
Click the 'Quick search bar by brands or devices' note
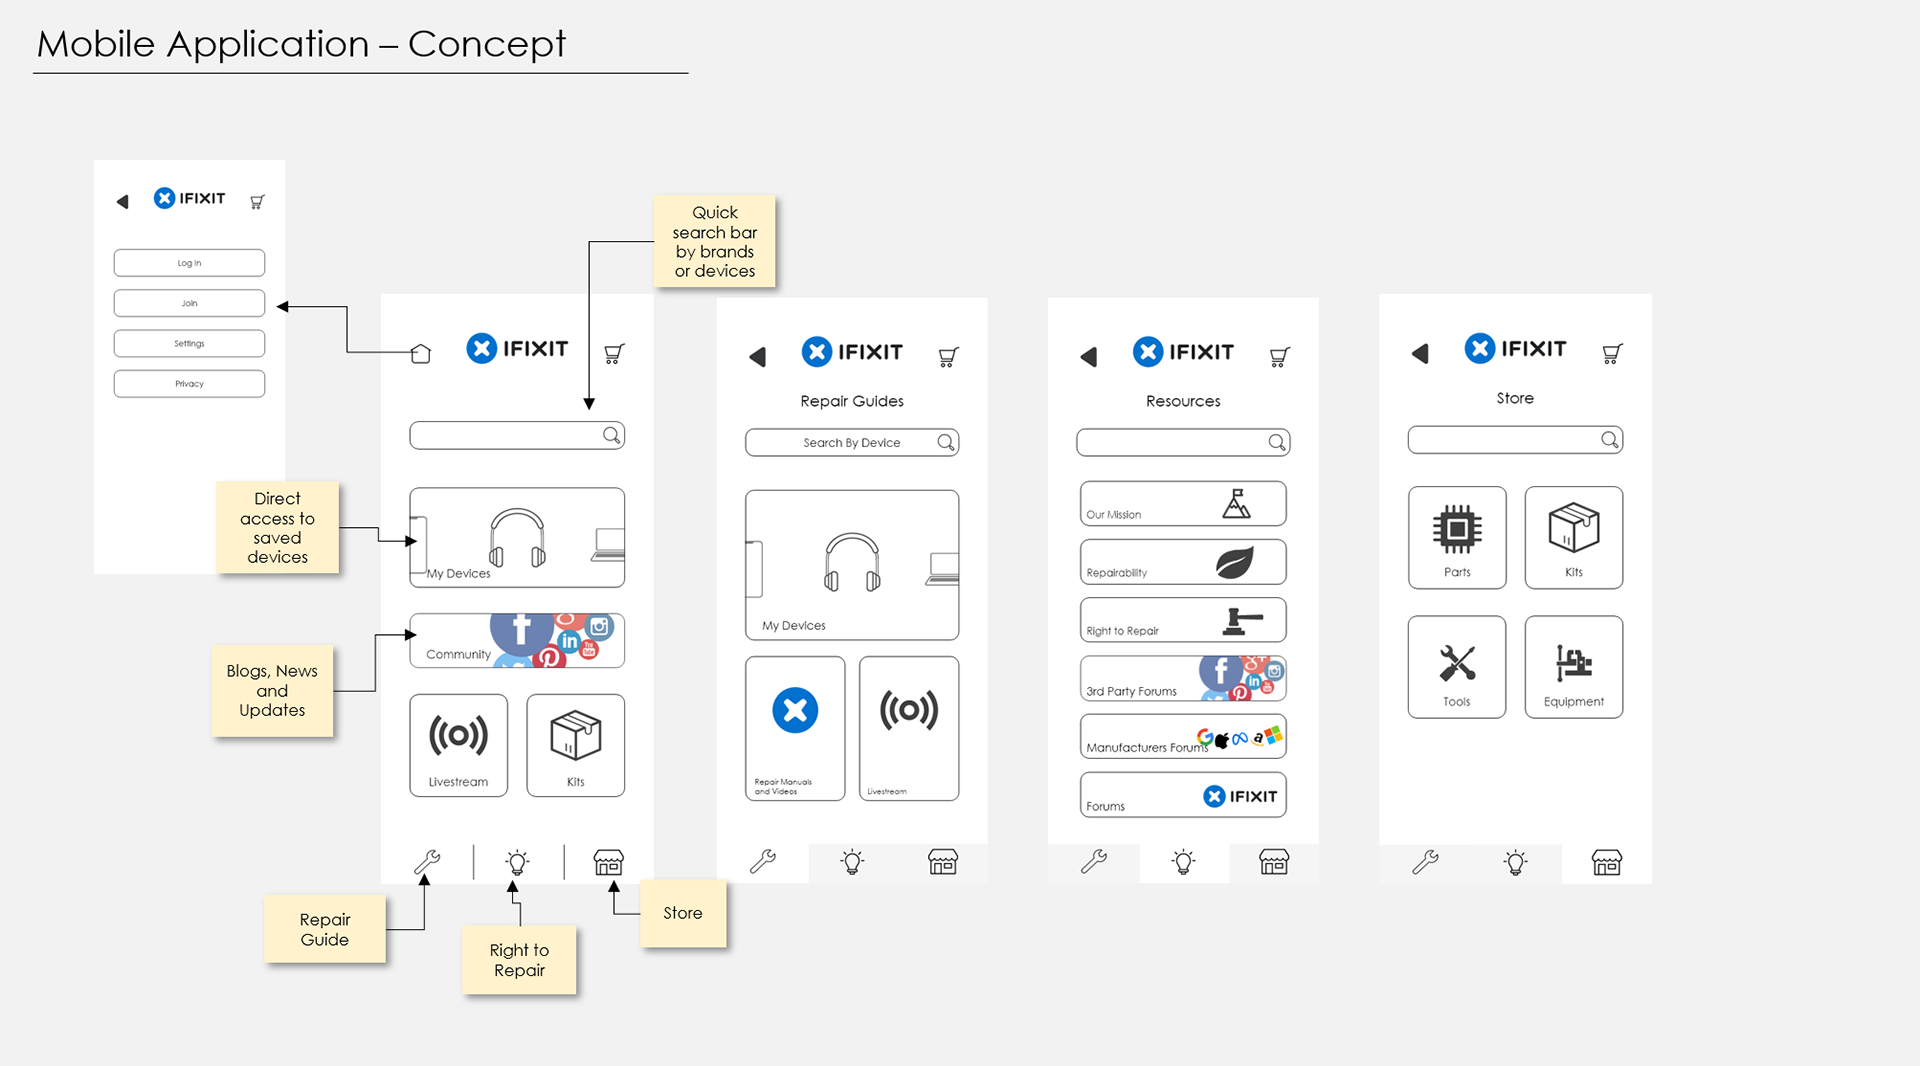tap(715, 241)
